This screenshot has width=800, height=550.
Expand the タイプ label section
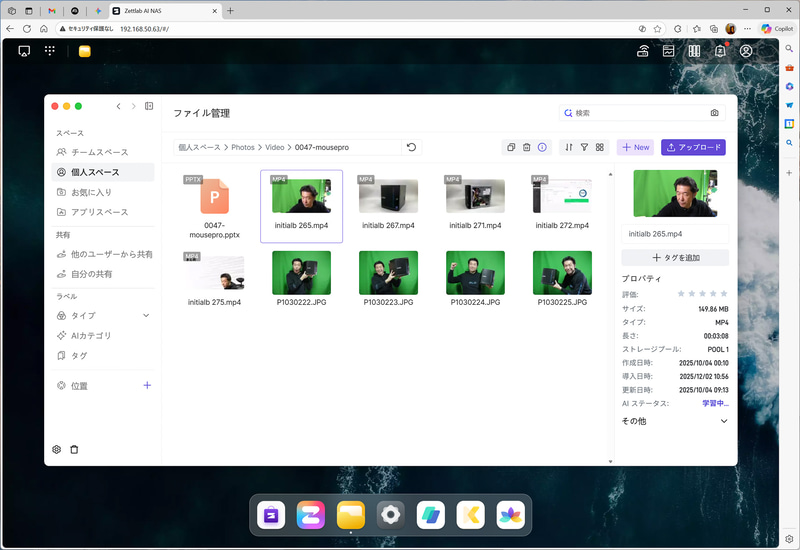146,315
